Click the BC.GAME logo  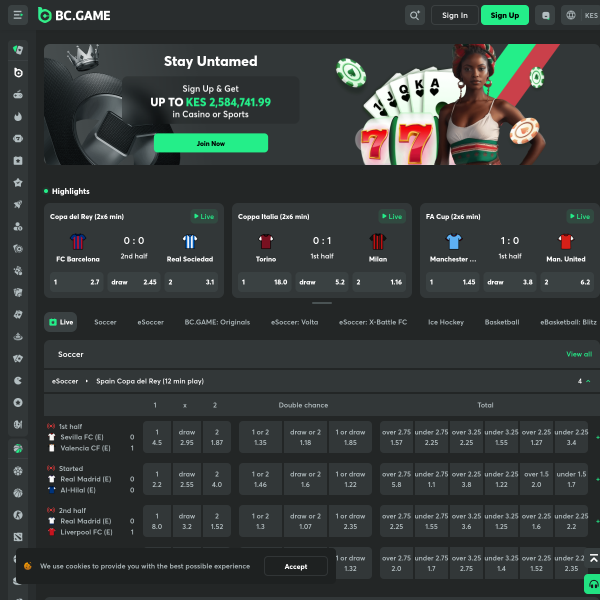[74, 15]
